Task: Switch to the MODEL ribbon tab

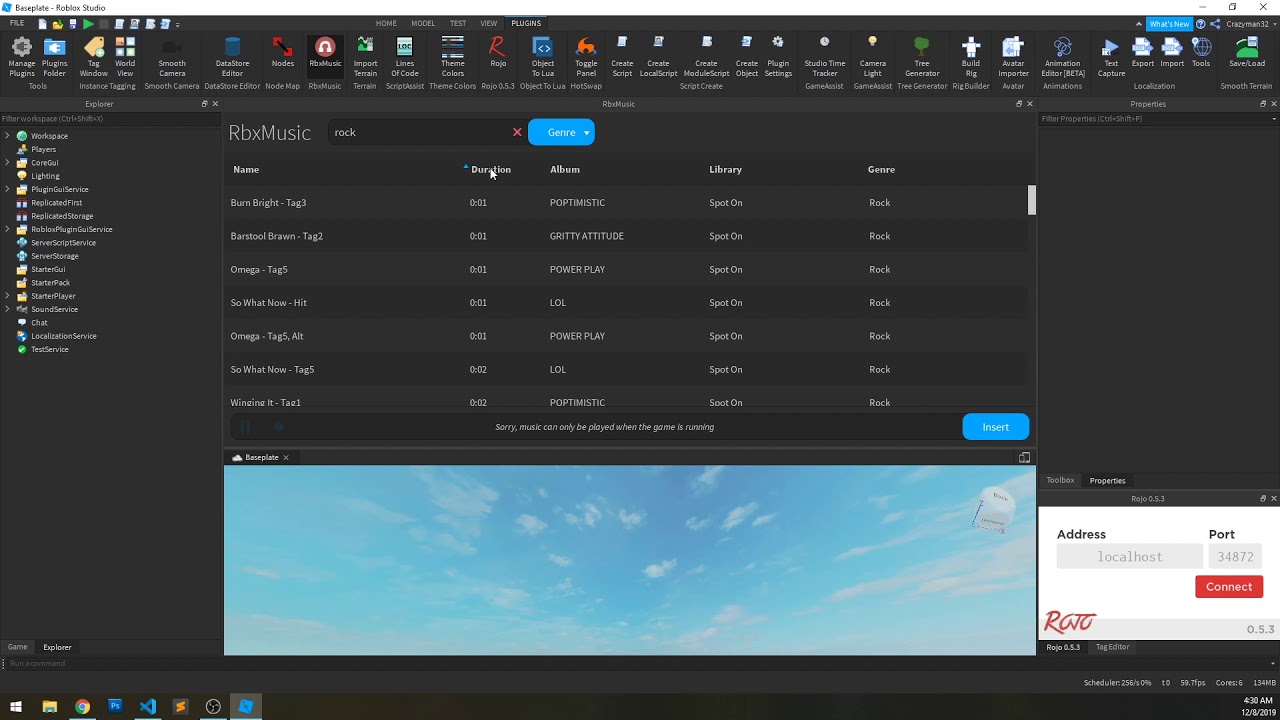Action: [x=423, y=23]
